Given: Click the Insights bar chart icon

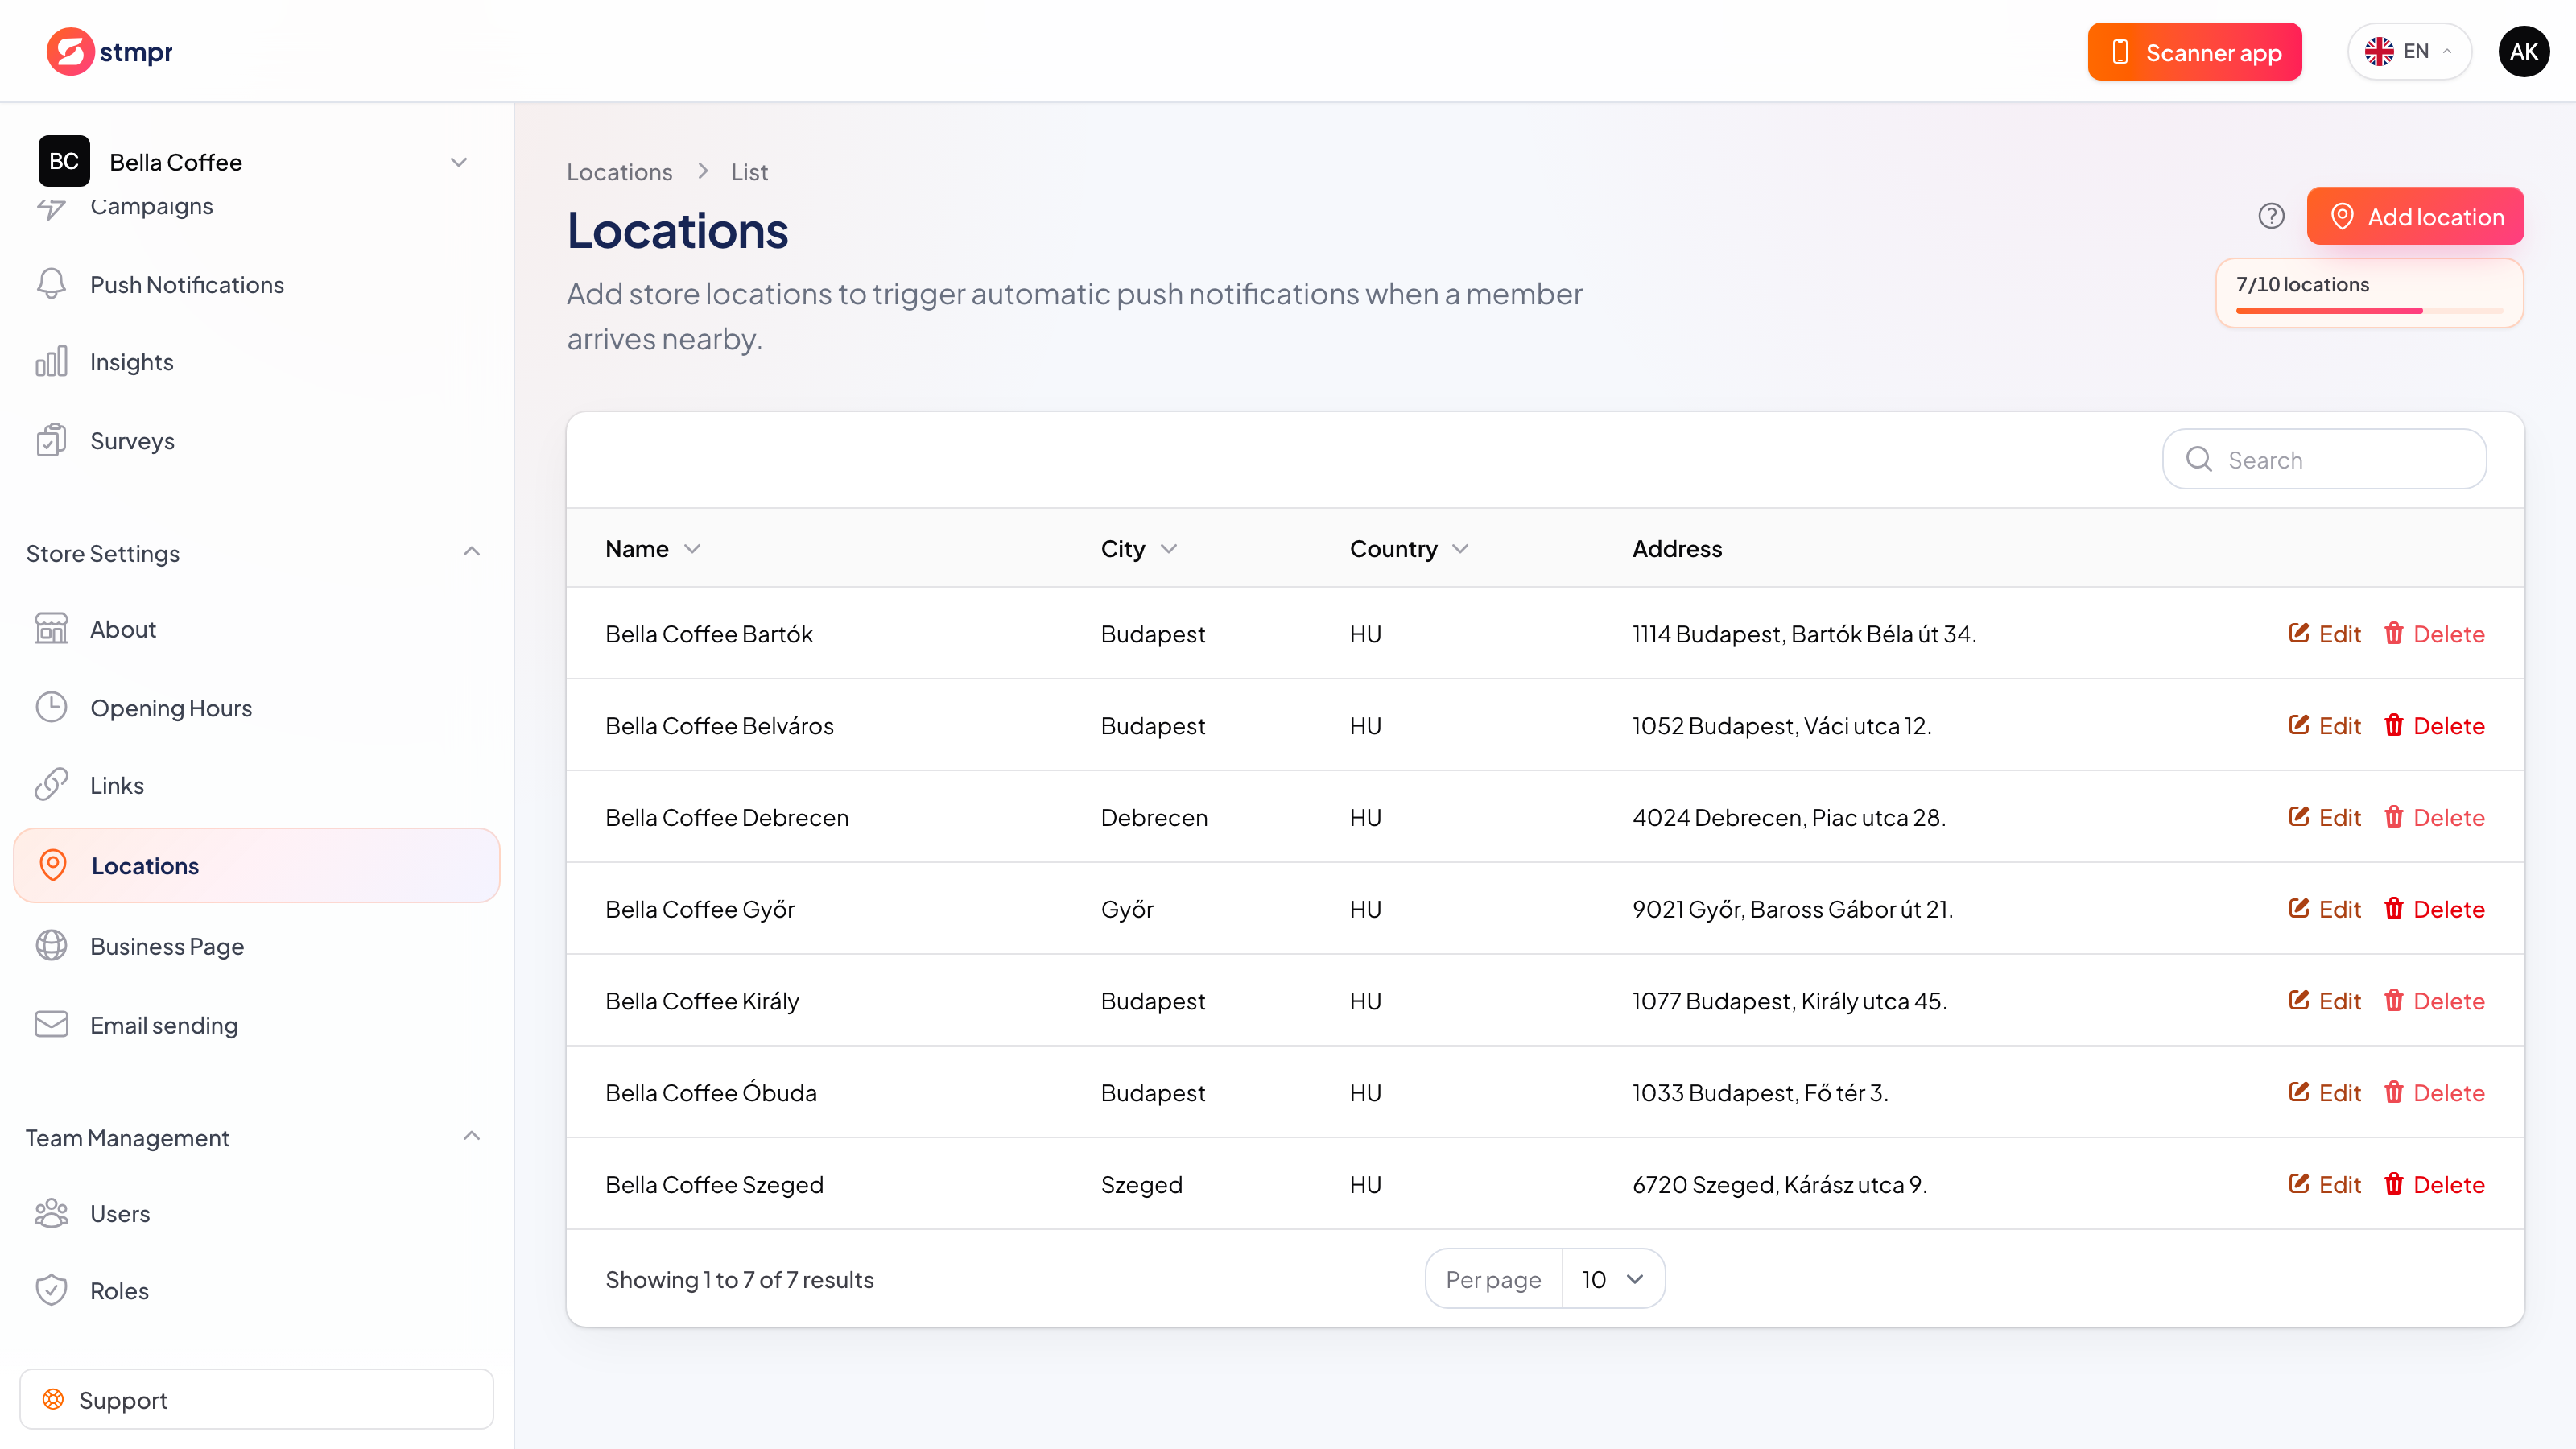Looking at the screenshot, I should pos(51,362).
